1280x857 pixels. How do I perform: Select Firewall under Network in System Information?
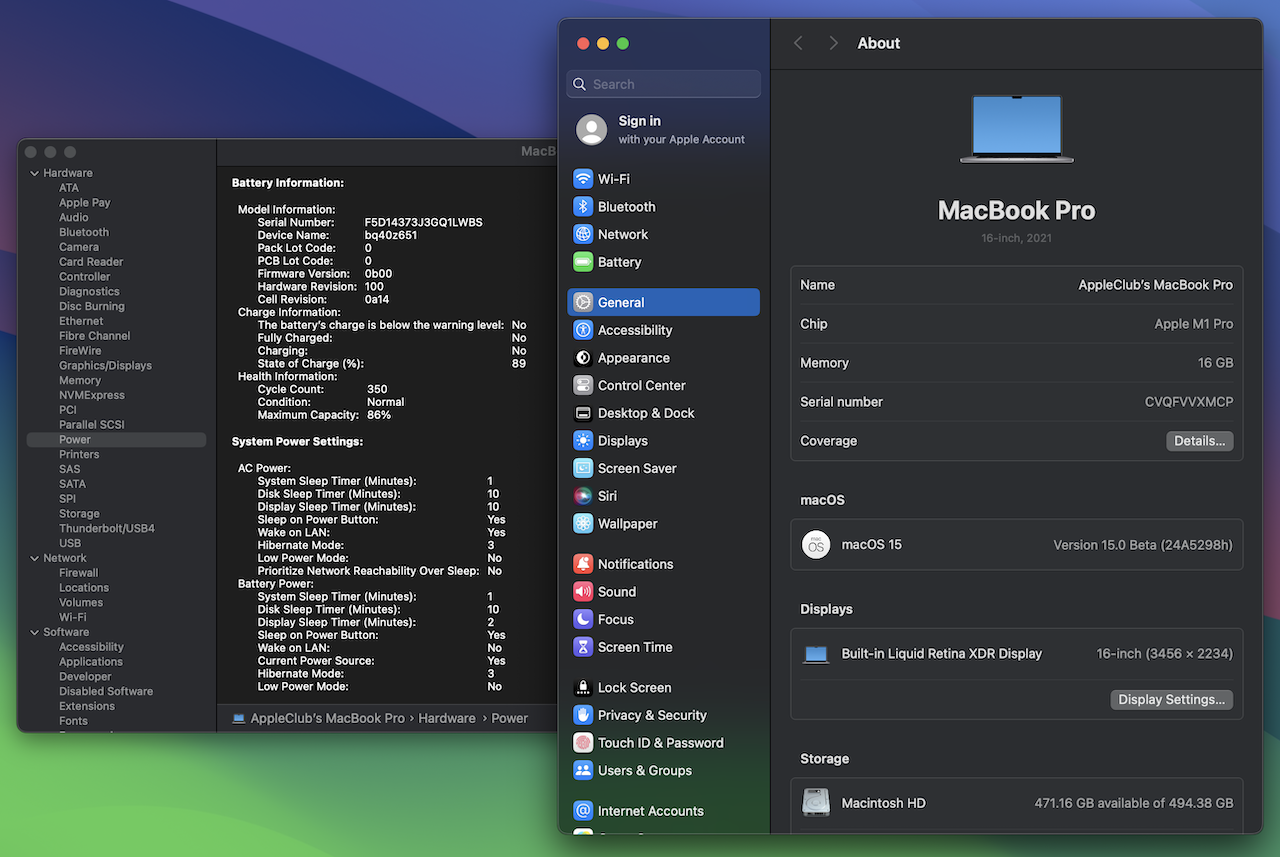pyautogui.click(x=79, y=573)
